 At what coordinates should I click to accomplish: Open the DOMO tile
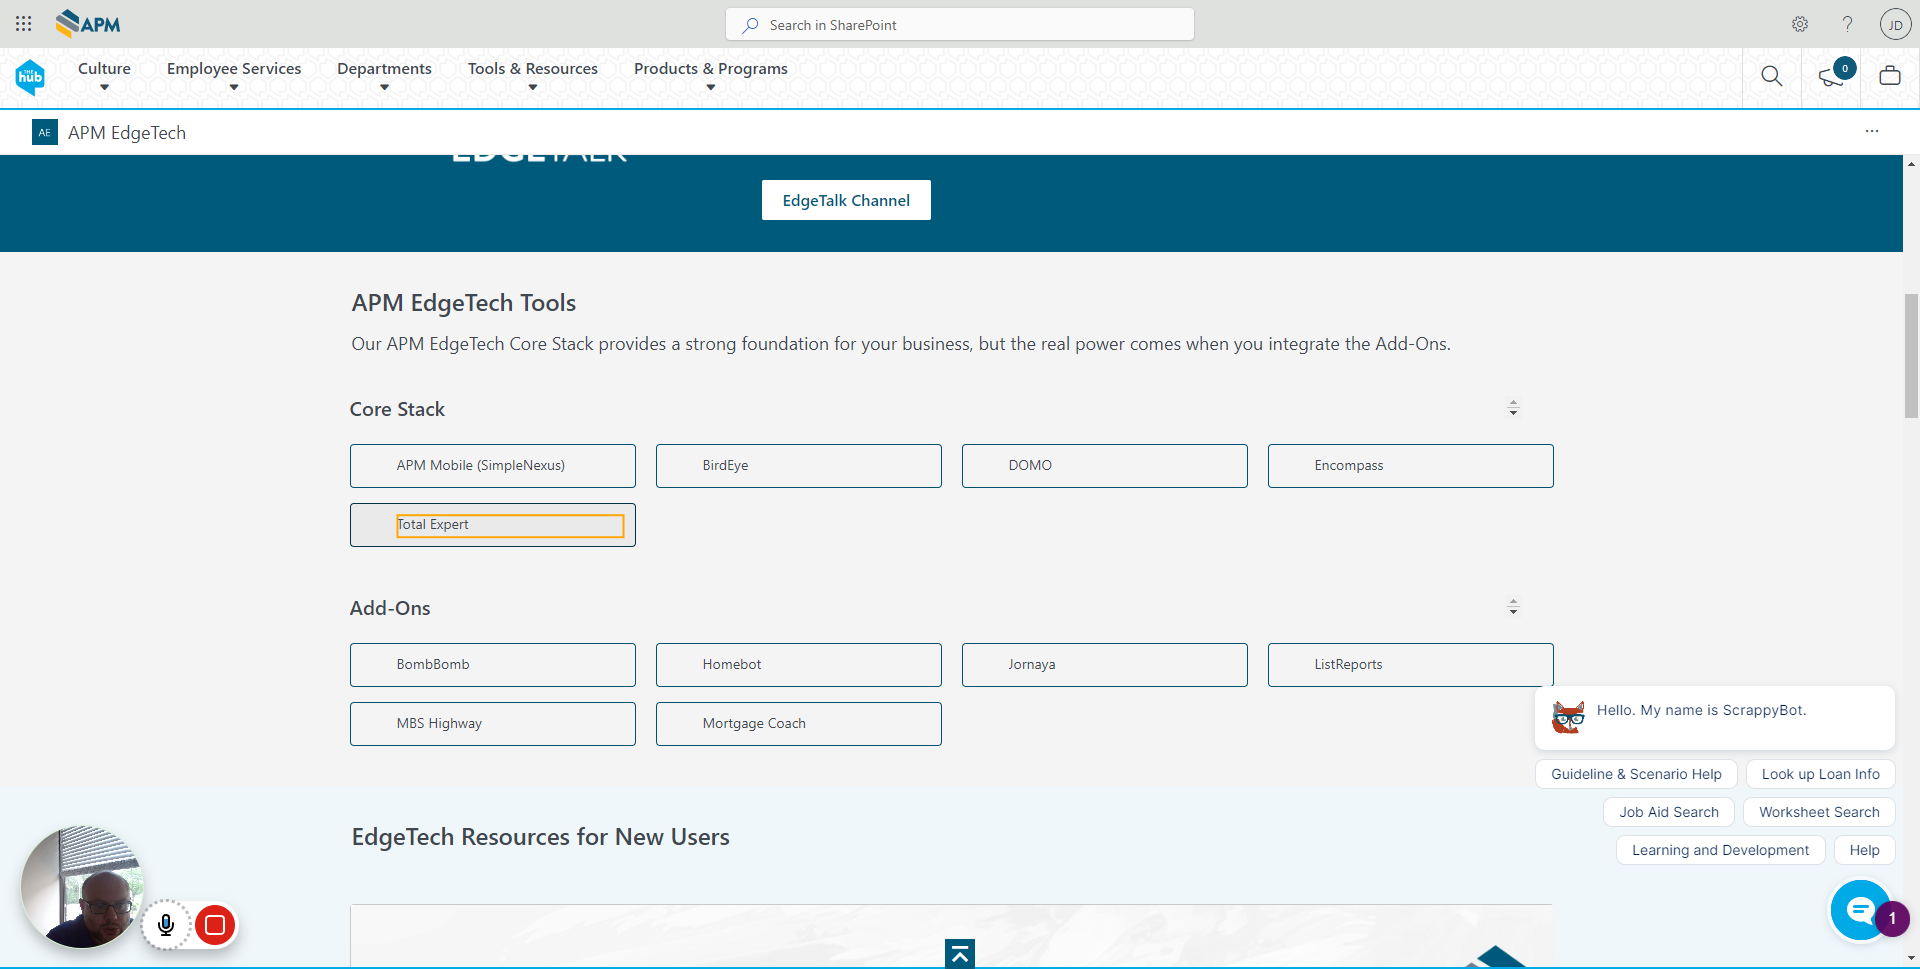click(x=1105, y=466)
